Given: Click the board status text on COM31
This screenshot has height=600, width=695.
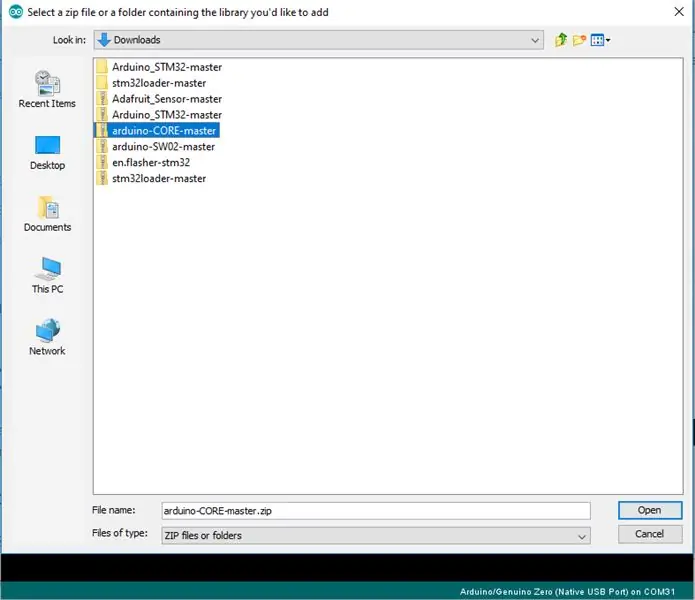Looking at the screenshot, I should (567, 592).
